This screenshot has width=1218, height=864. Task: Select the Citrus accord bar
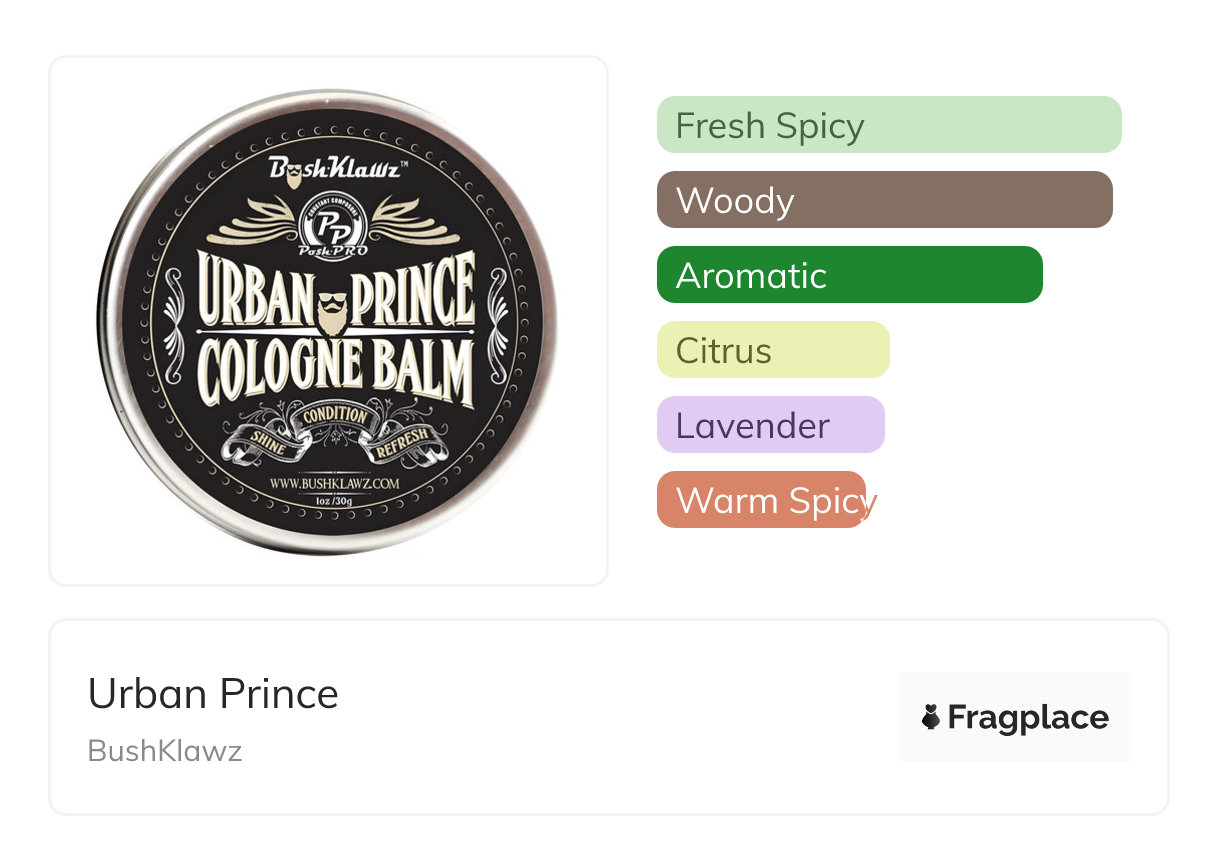click(773, 350)
